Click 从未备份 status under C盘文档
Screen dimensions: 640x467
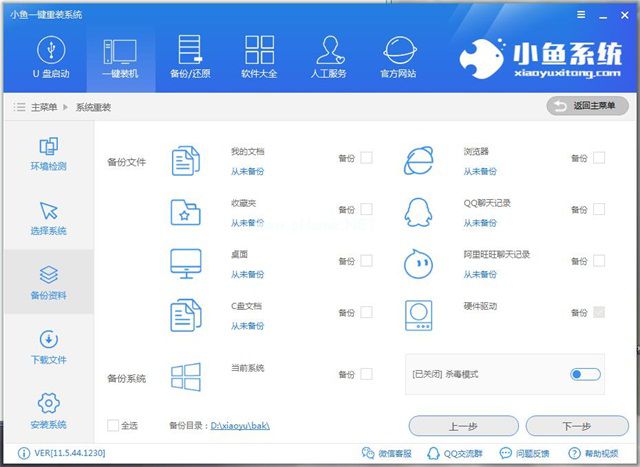click(247, 326)
